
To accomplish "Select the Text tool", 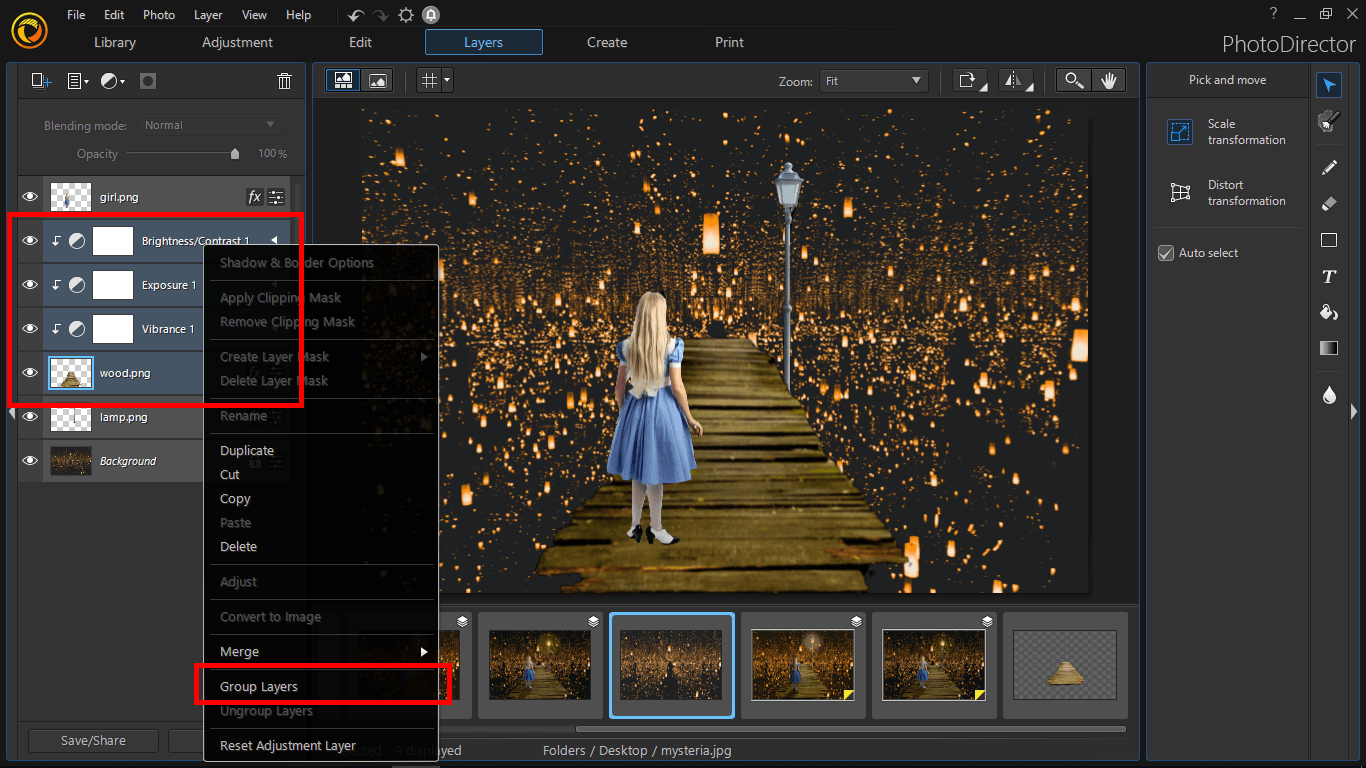I will click(x=1329, y=276).
